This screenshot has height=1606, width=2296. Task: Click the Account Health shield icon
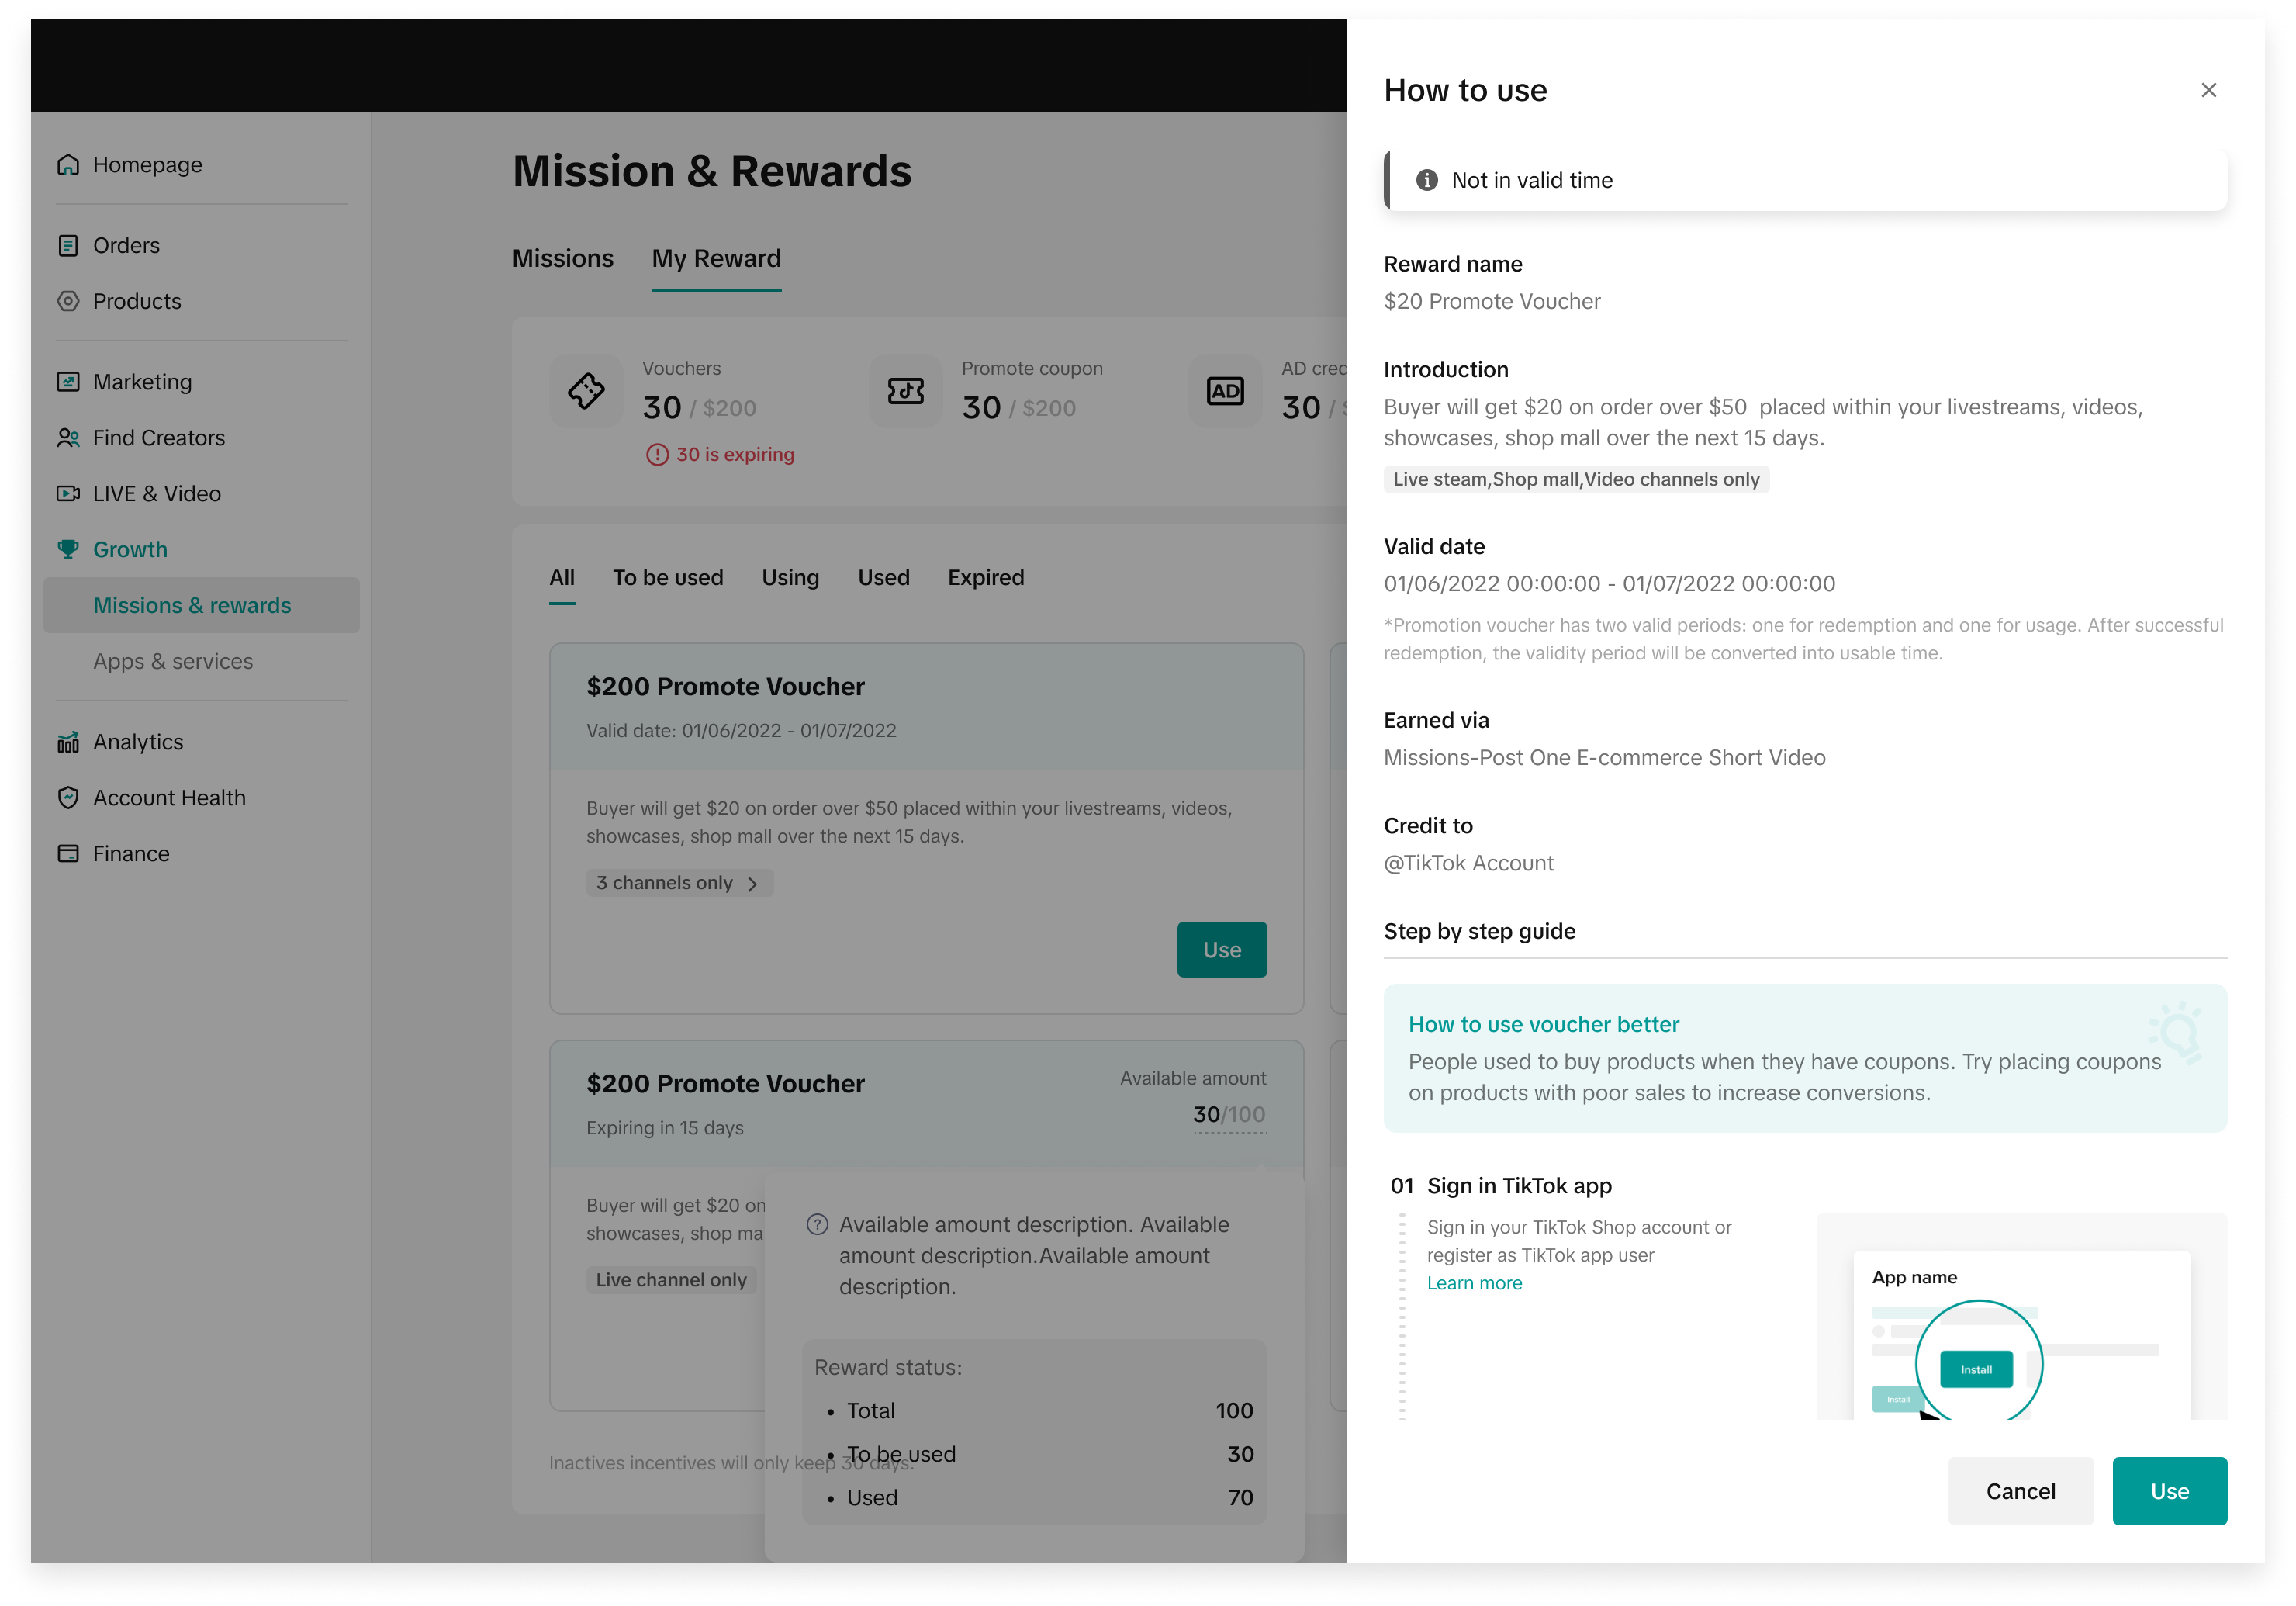tap(68, 797)
